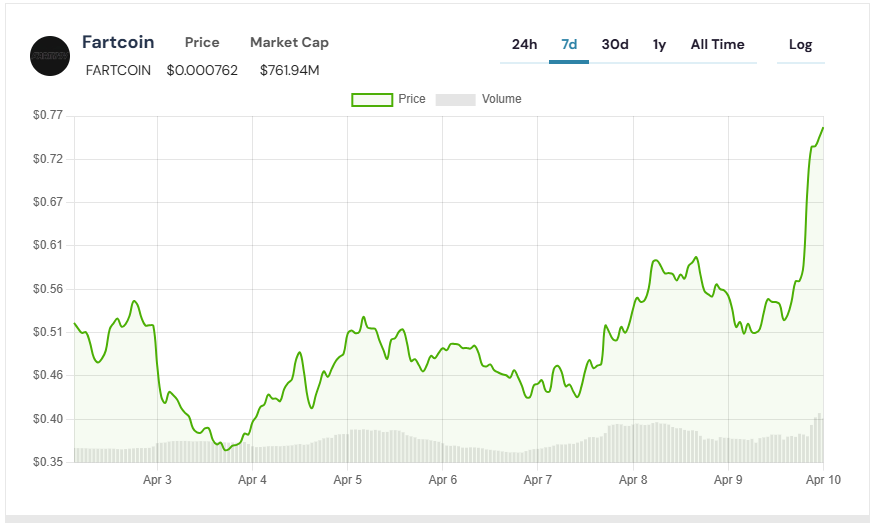Click the Price column header
Image resolution: width=870 pixels, height=525 pixels.
(x=202, y=42)
